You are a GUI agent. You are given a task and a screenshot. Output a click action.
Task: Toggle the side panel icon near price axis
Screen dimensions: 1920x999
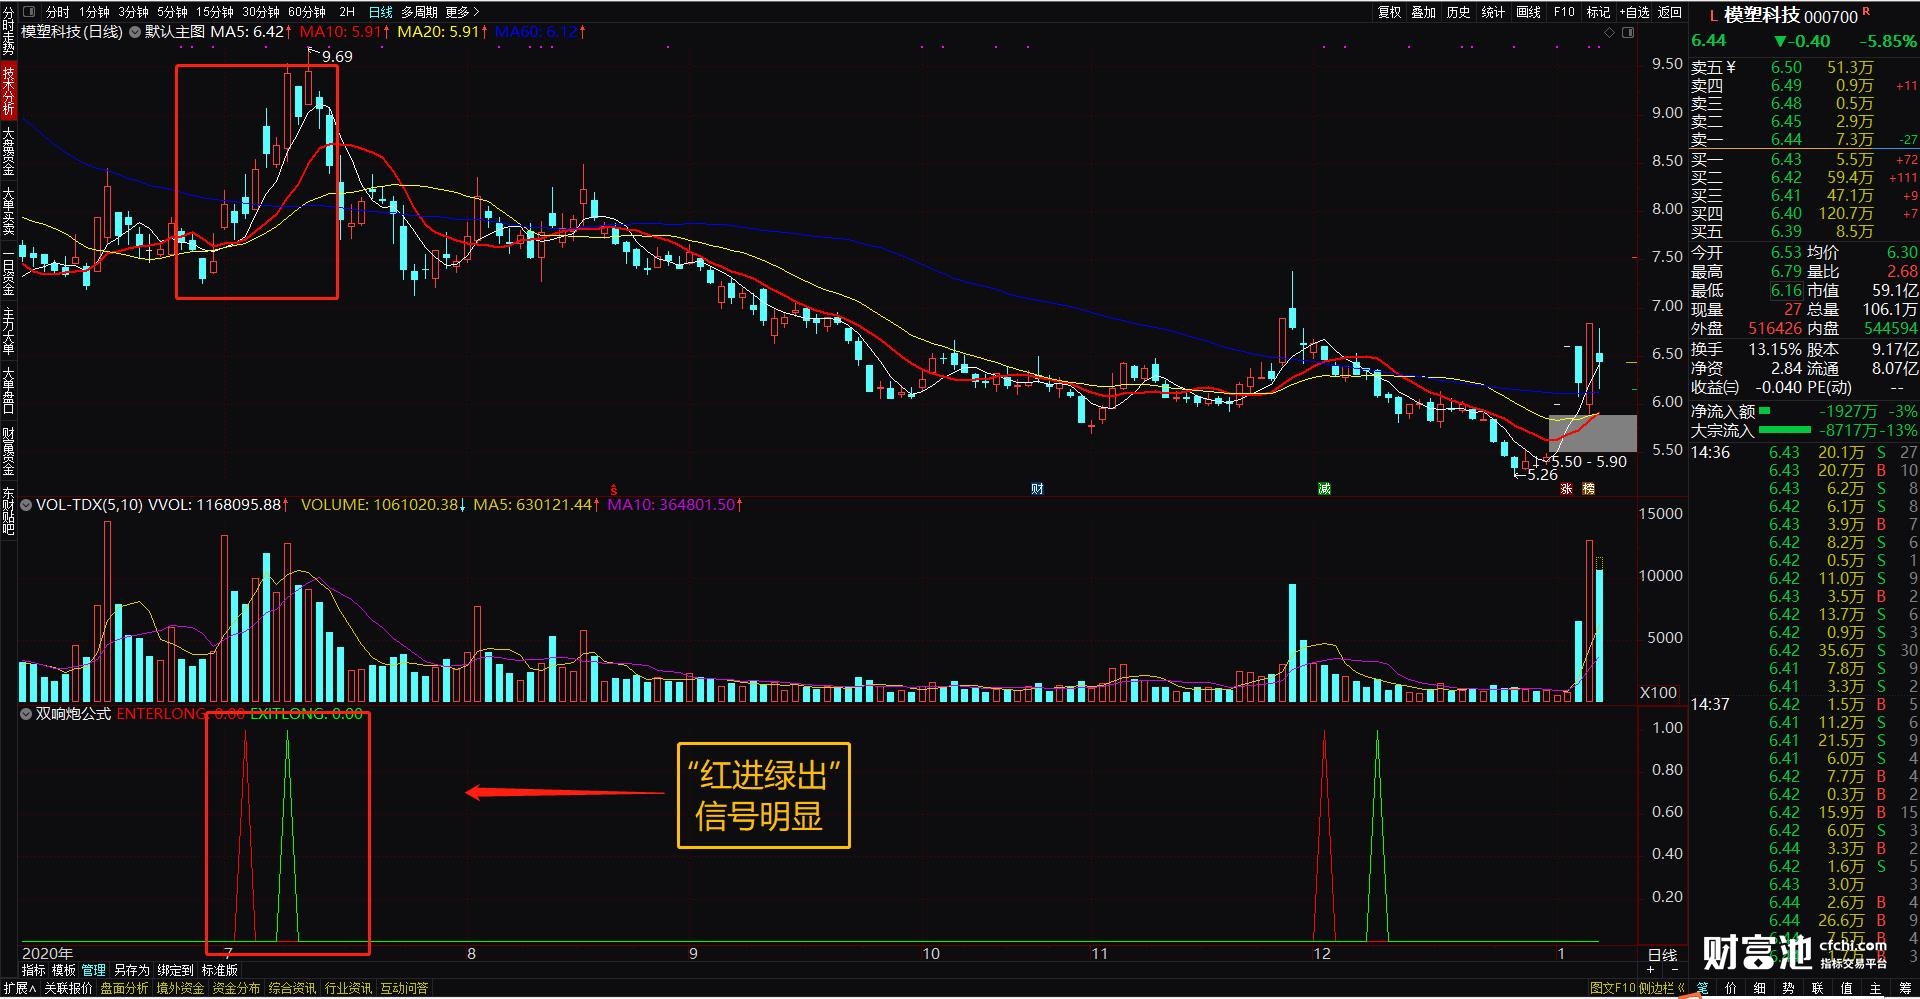pyautogui.click(x=1628, y=33)
